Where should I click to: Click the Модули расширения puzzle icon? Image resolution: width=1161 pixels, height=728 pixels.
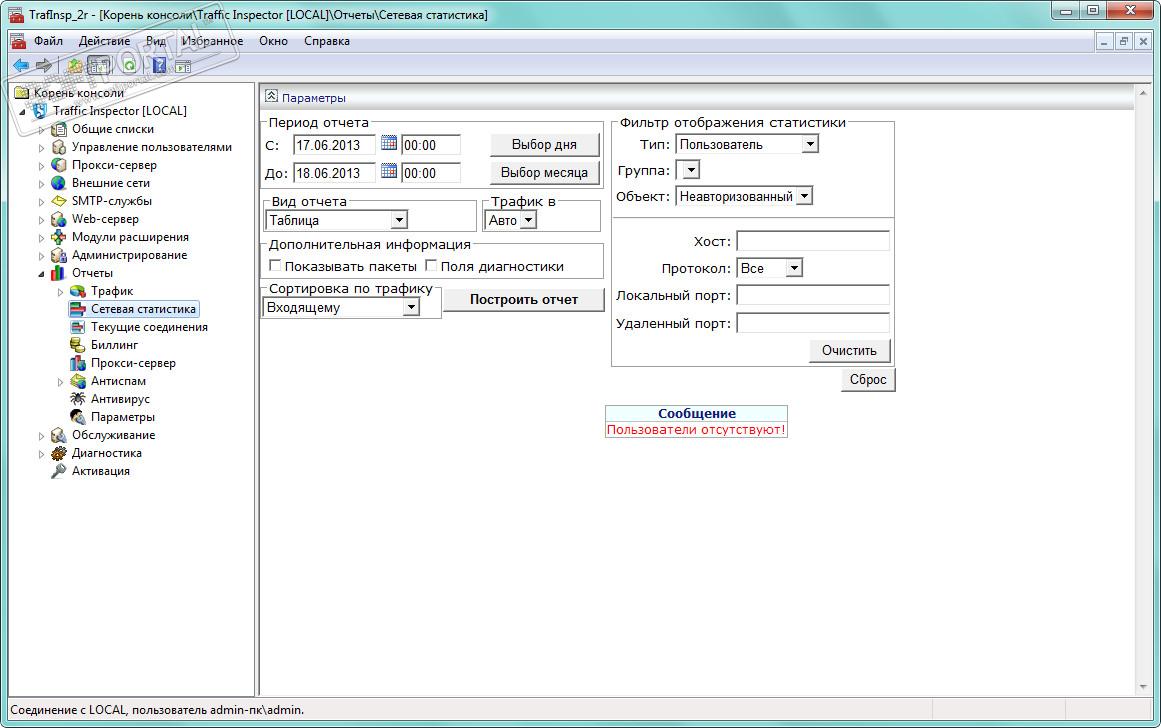click(59, 237)
